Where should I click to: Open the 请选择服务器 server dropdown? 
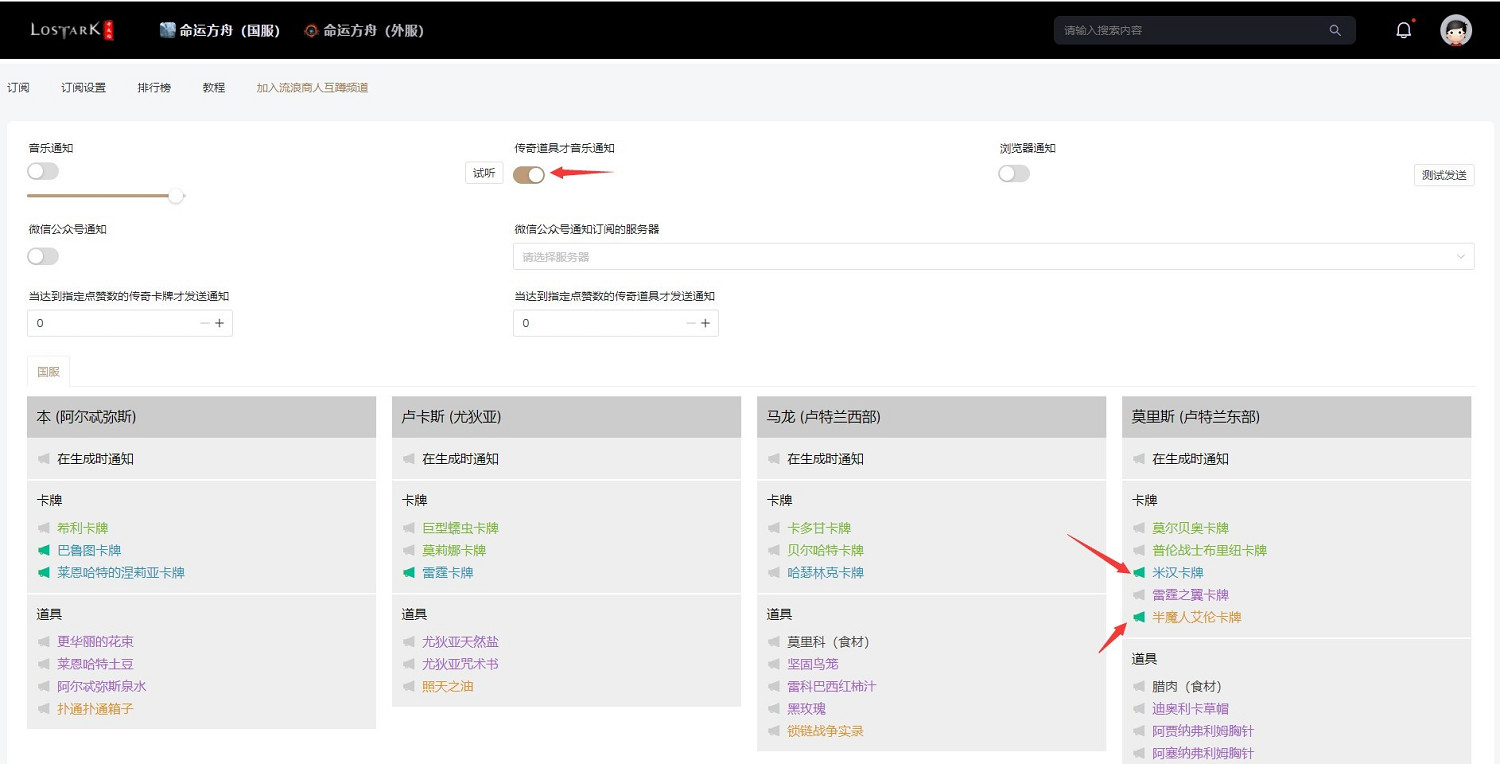click(992, 256)
